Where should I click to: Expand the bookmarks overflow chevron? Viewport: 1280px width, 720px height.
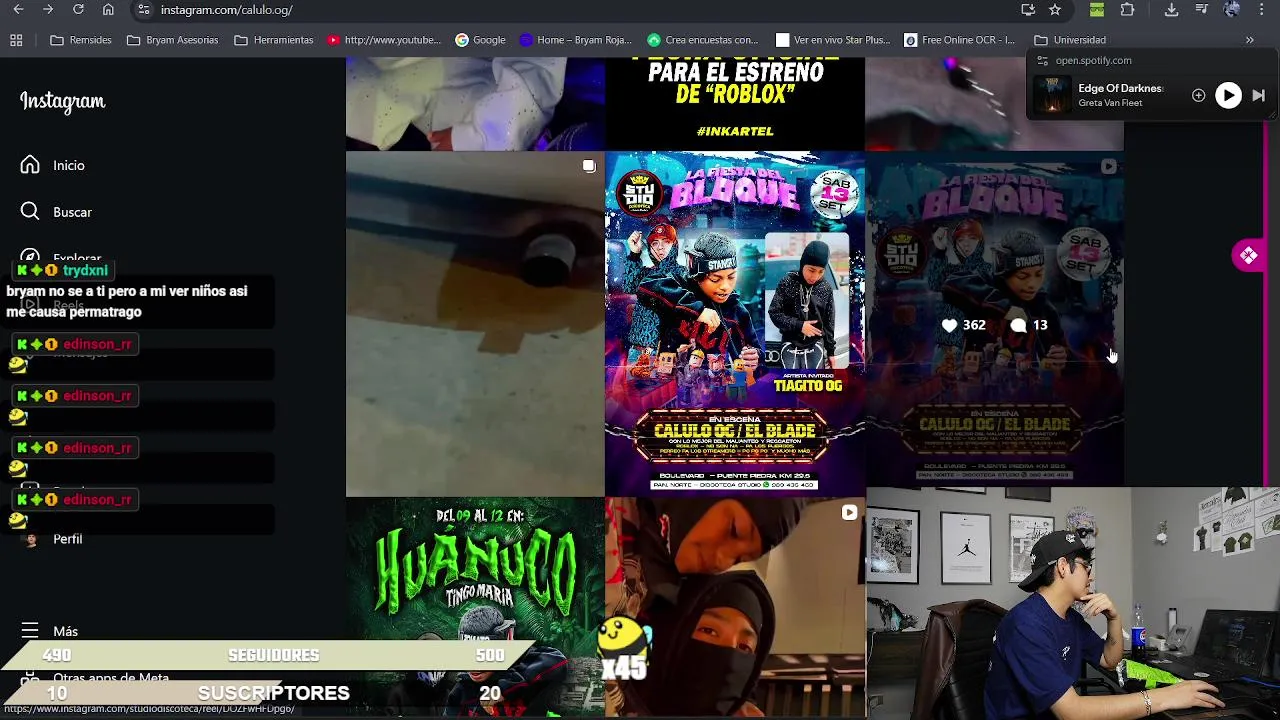[x=1249, y=40]
